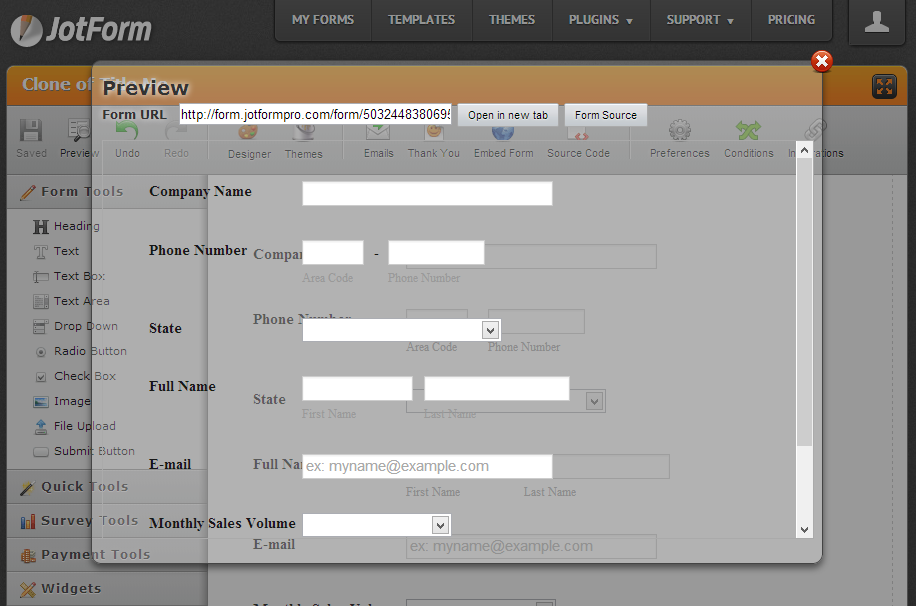Open the Conditions toolbar item

click(x=748, y=139)
